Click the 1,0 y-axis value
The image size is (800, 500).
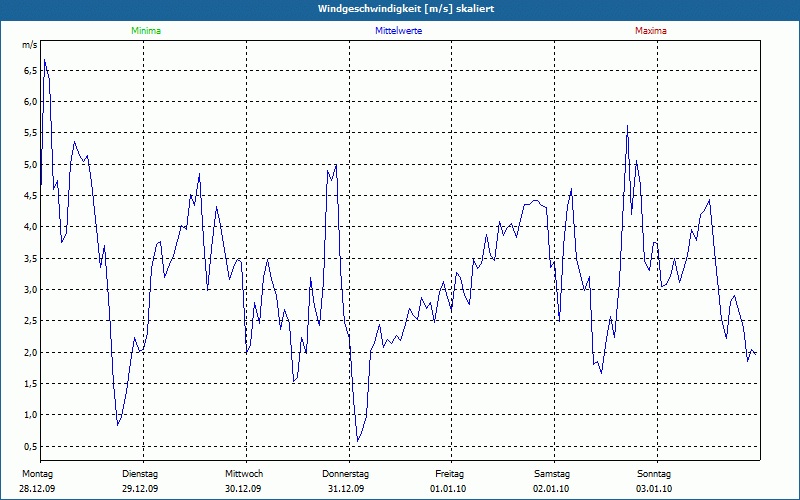point(31,414)
